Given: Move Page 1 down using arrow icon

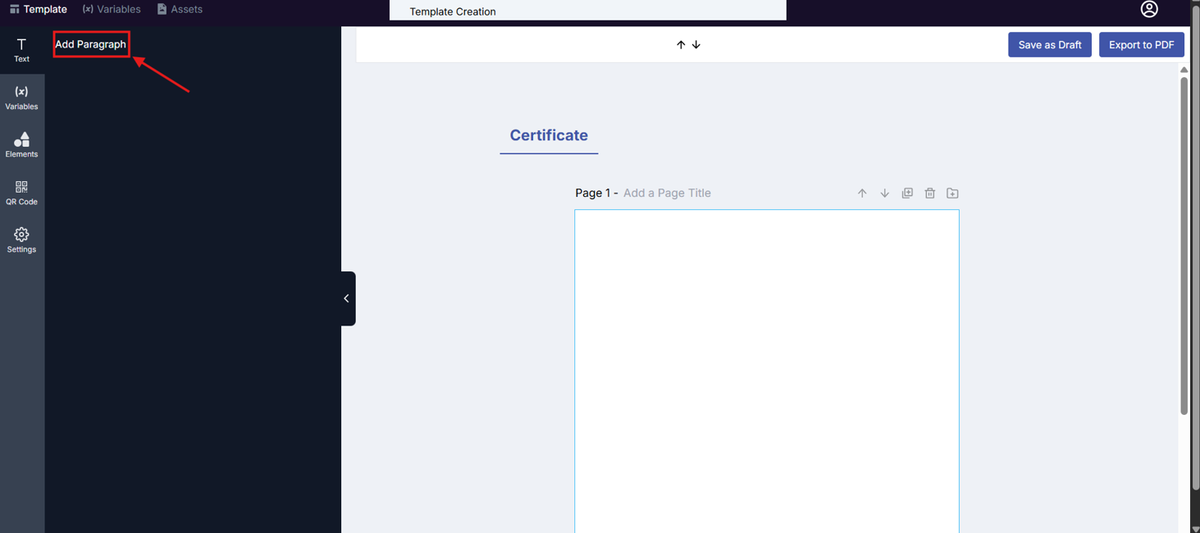Looking at the screenshot, I should 885,193.
